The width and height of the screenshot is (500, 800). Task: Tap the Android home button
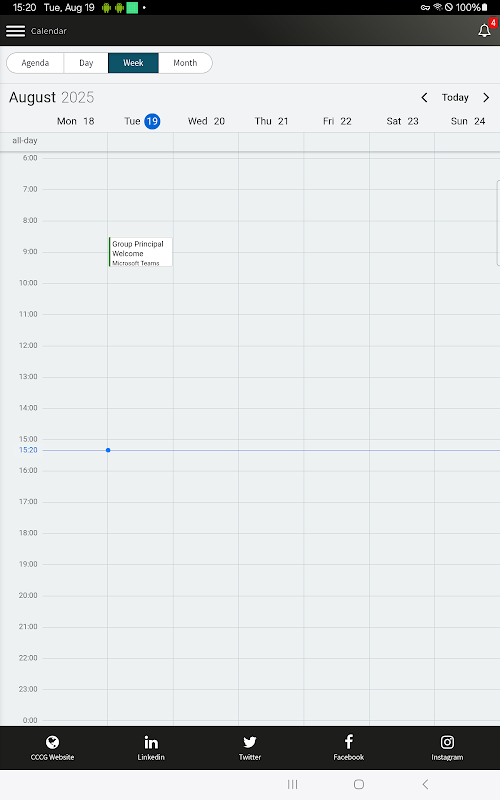(x=359, y=784)
